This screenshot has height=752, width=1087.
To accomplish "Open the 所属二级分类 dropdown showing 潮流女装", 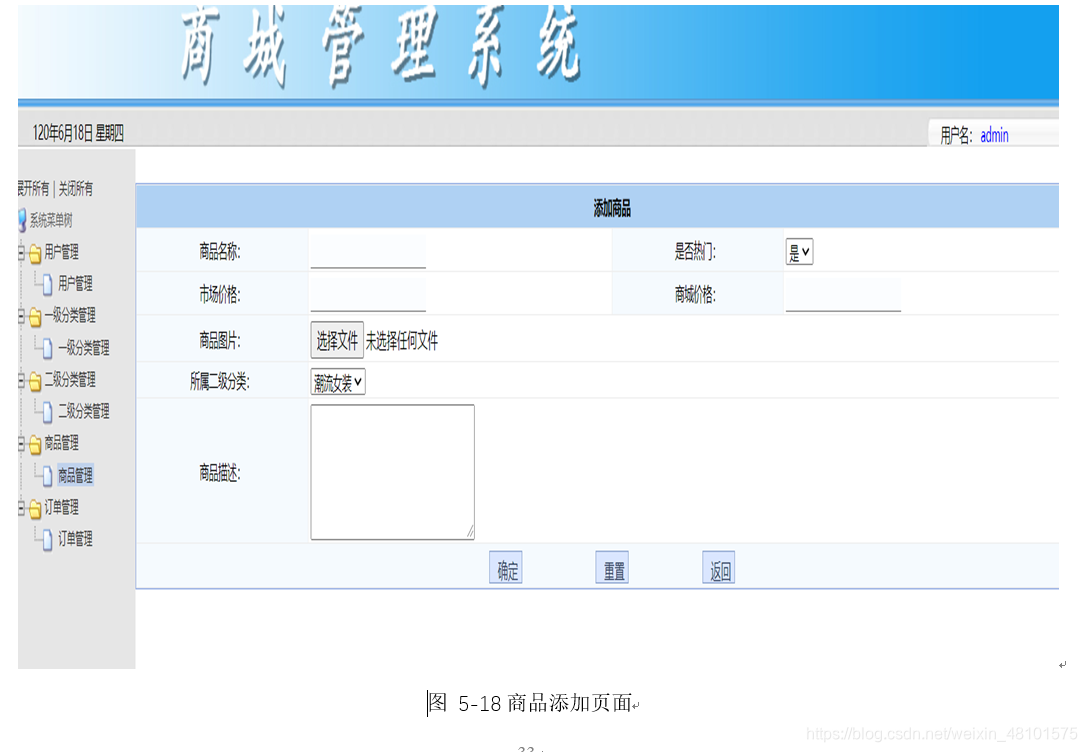I will pyautogui.click(x=337, y=381).
